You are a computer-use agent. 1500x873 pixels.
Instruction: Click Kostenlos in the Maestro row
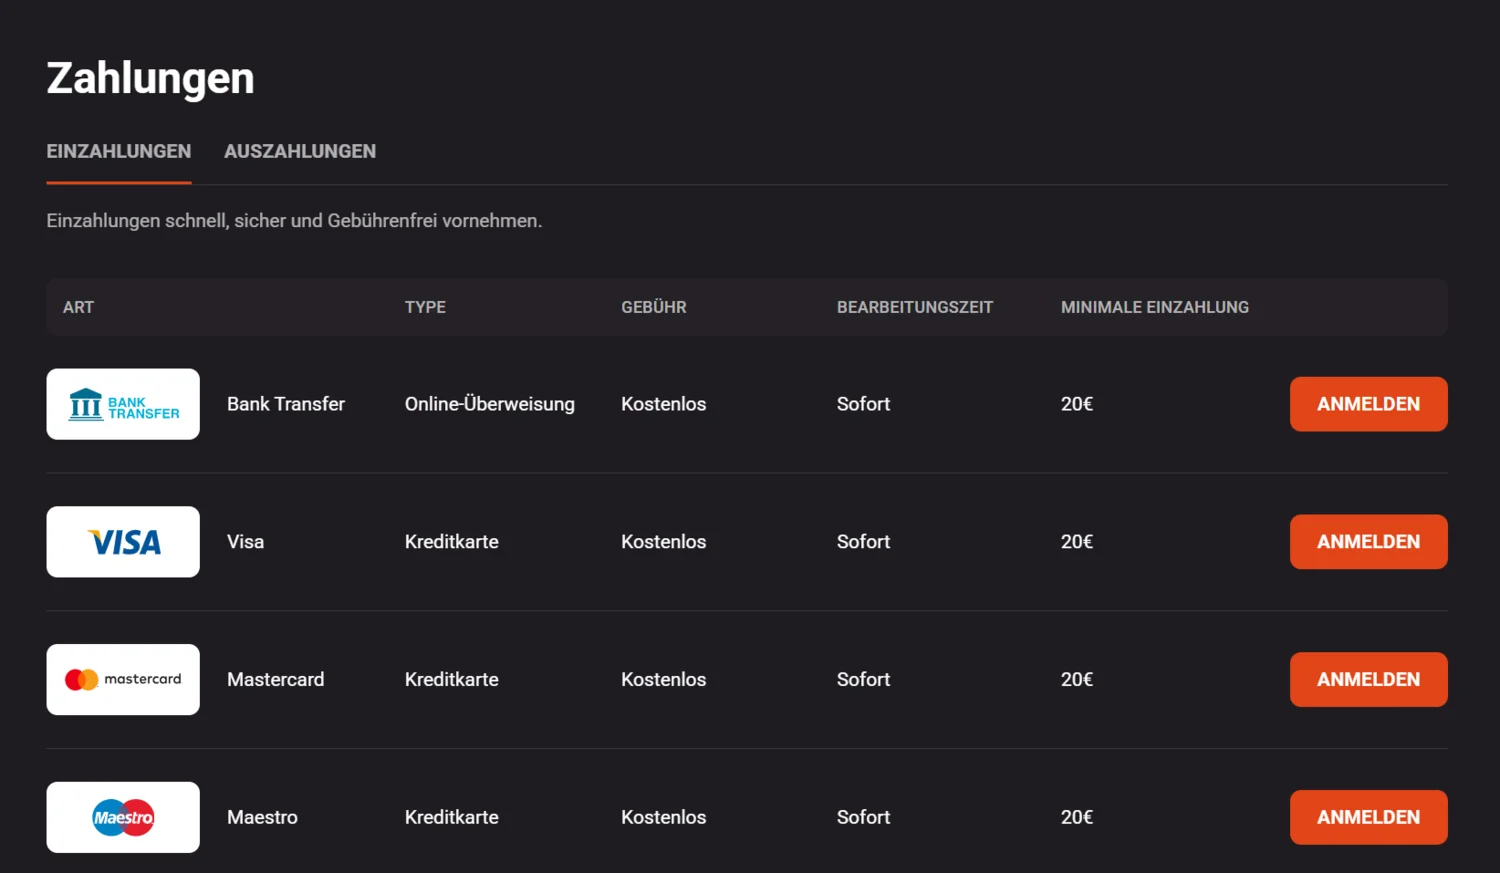[664, 817]
